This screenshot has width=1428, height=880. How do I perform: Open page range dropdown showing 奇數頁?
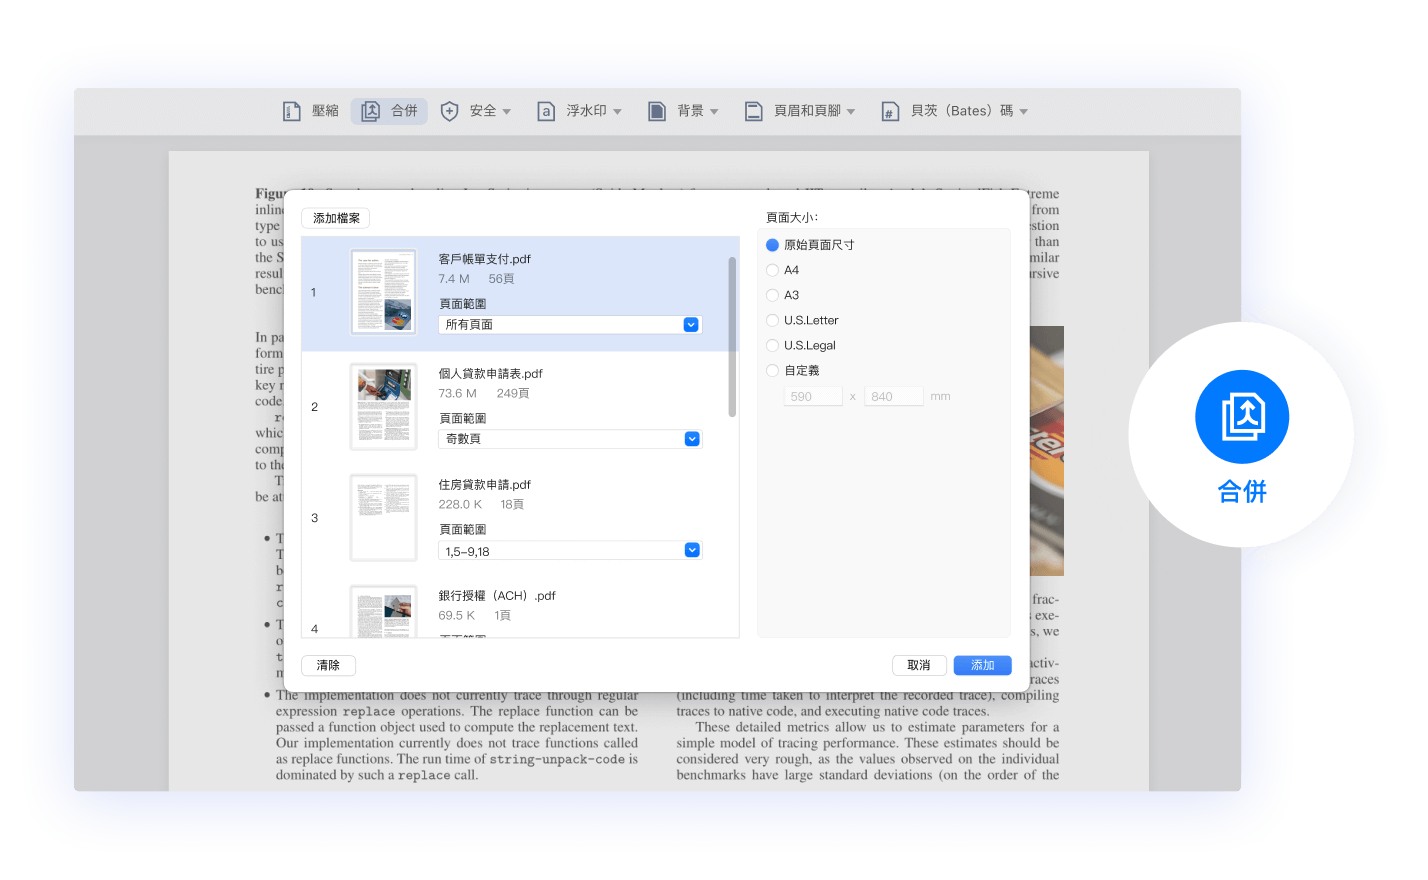[x=691, y=439]
